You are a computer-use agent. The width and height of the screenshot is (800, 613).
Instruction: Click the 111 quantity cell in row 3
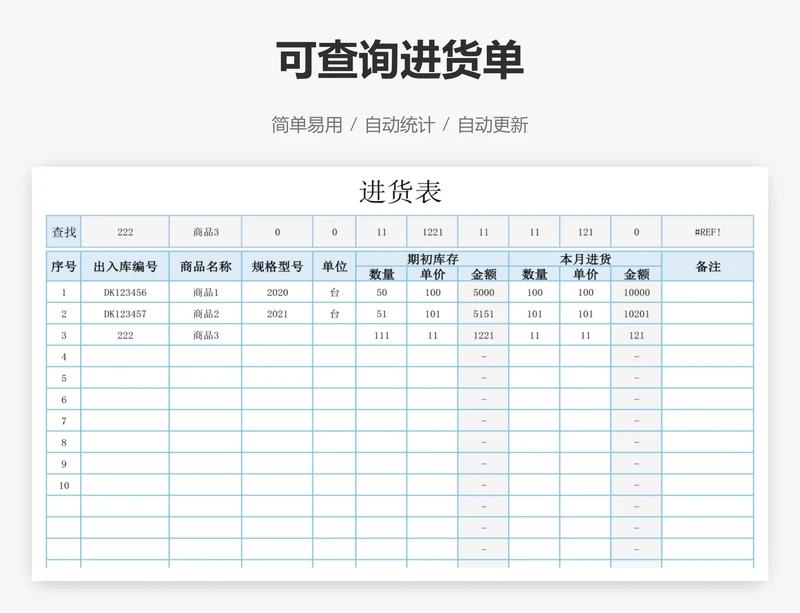coord(381,335)
